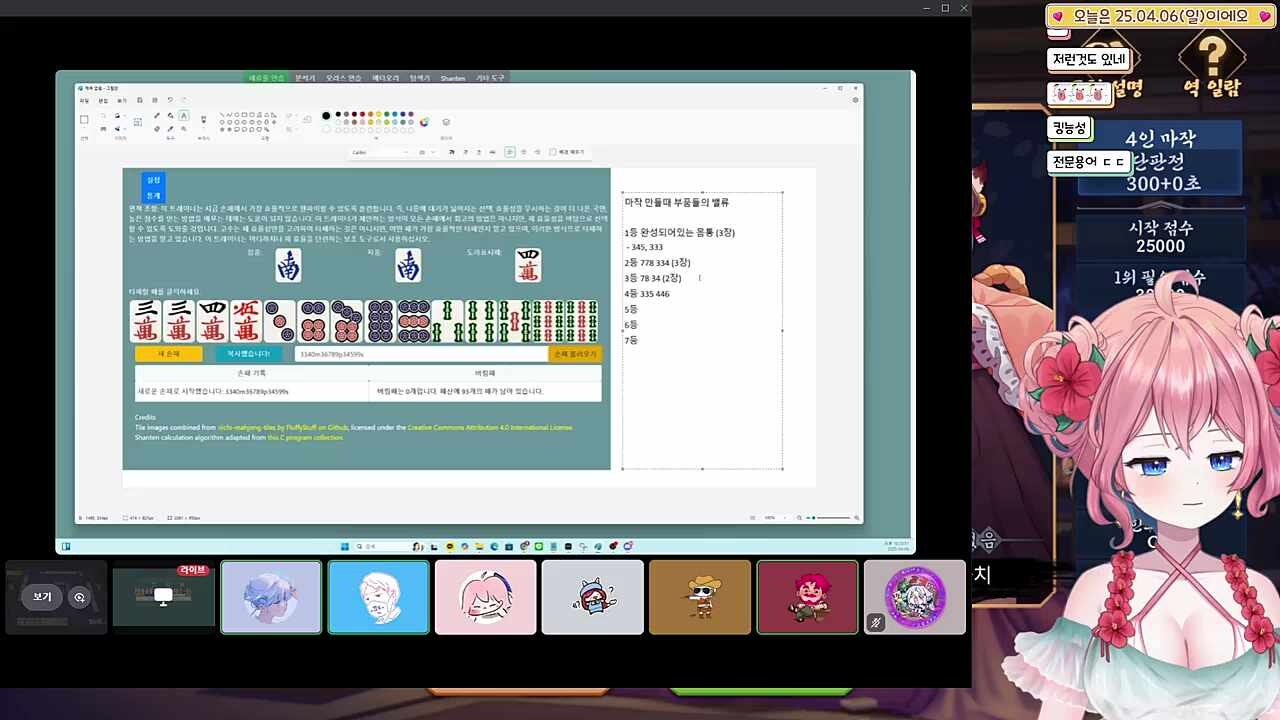1280x720 pixels.
Task: Open Paint settings gear icon
Action: [855, 100]
